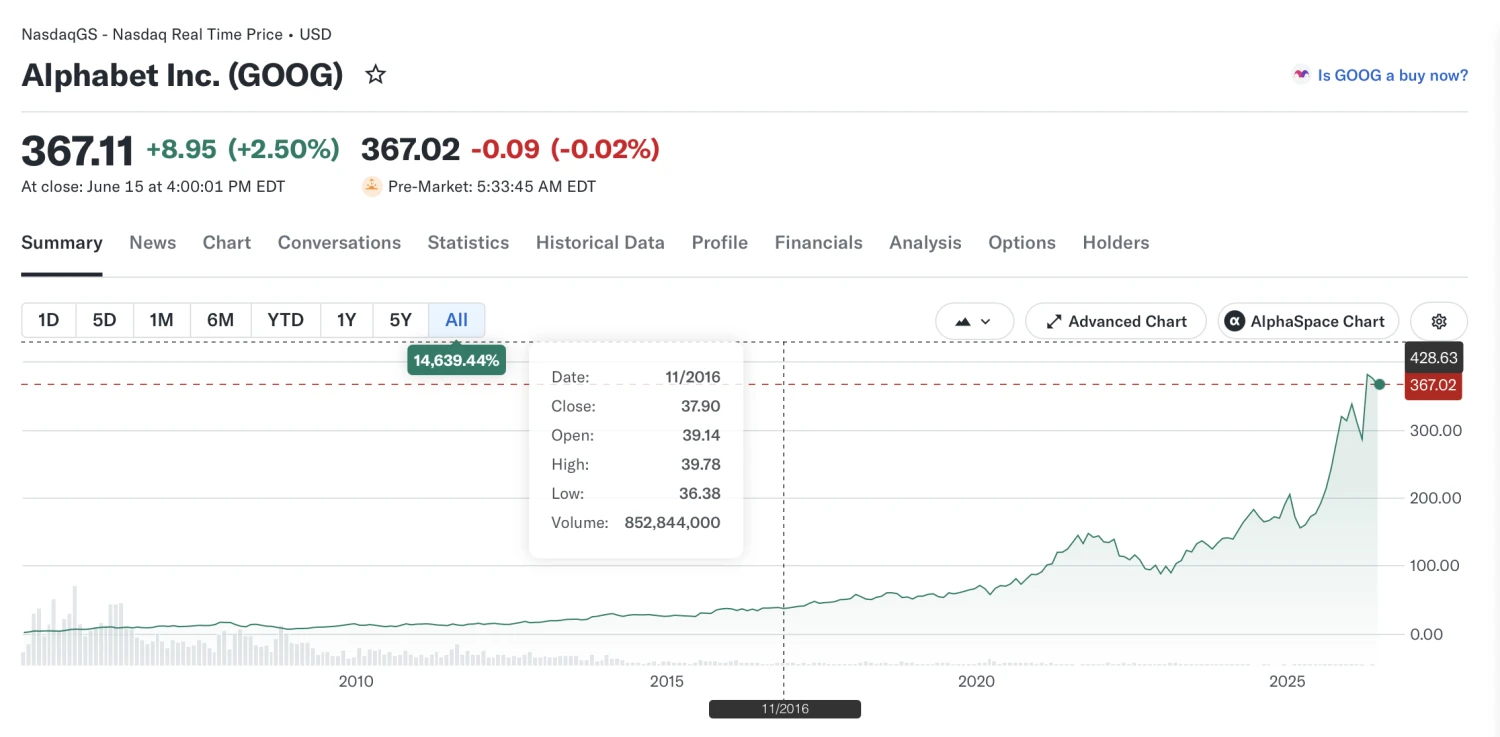Go to the Holders tab
This screenshot has width=1500, height=737.
[x=1116, y=243]
